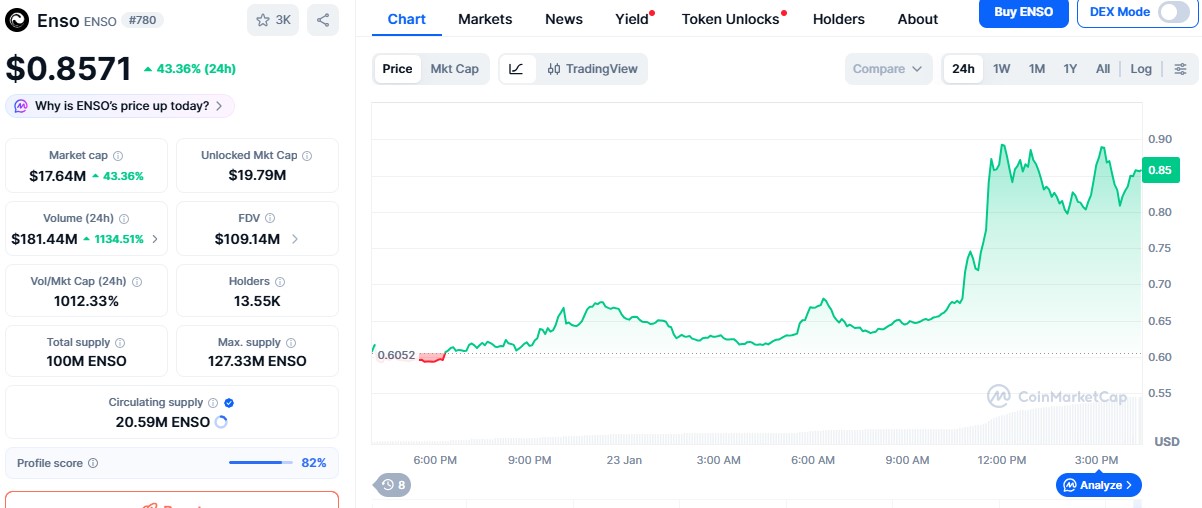The image size is (1202, 508).
Task: Click the share icon next to watchlist
Action: pyautogui.click(x=323, y=20)
